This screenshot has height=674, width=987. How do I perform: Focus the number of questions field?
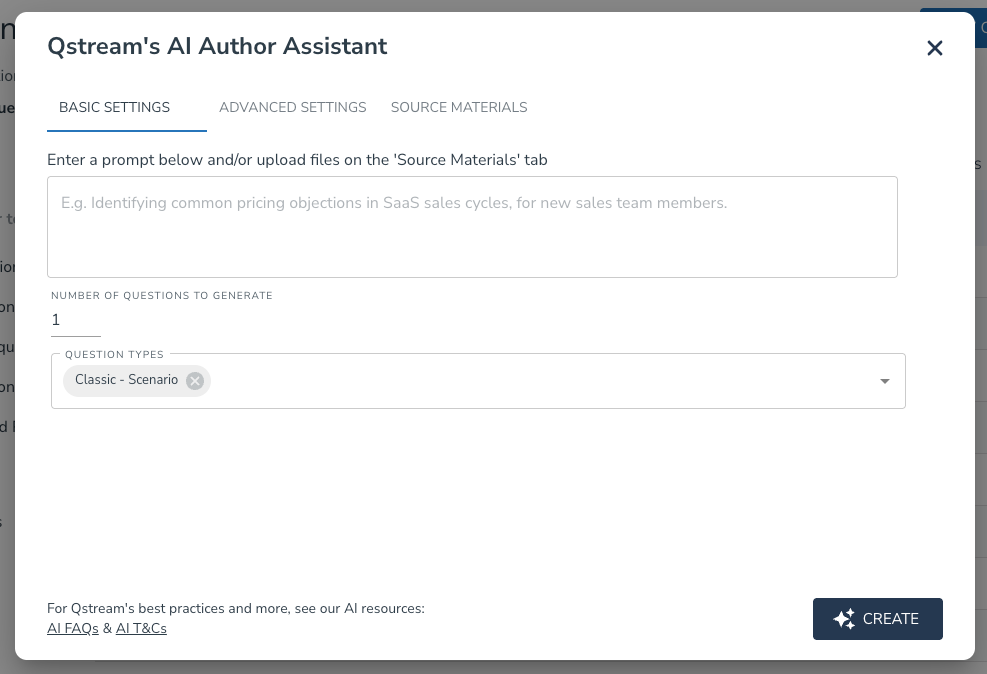[x=76, y=320]
